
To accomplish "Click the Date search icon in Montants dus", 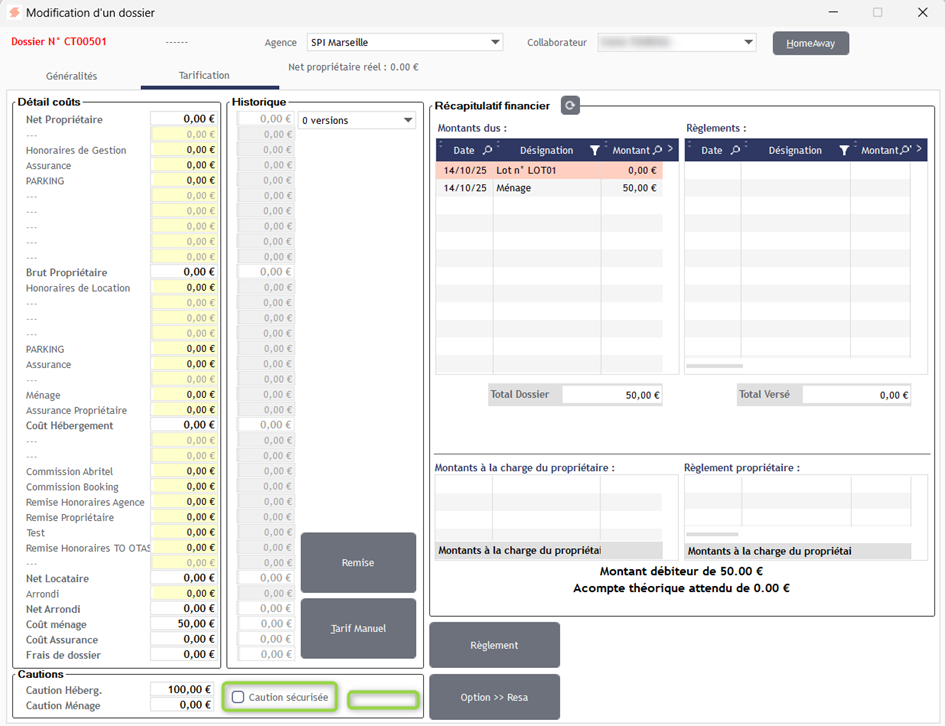I will coord(487,150).
